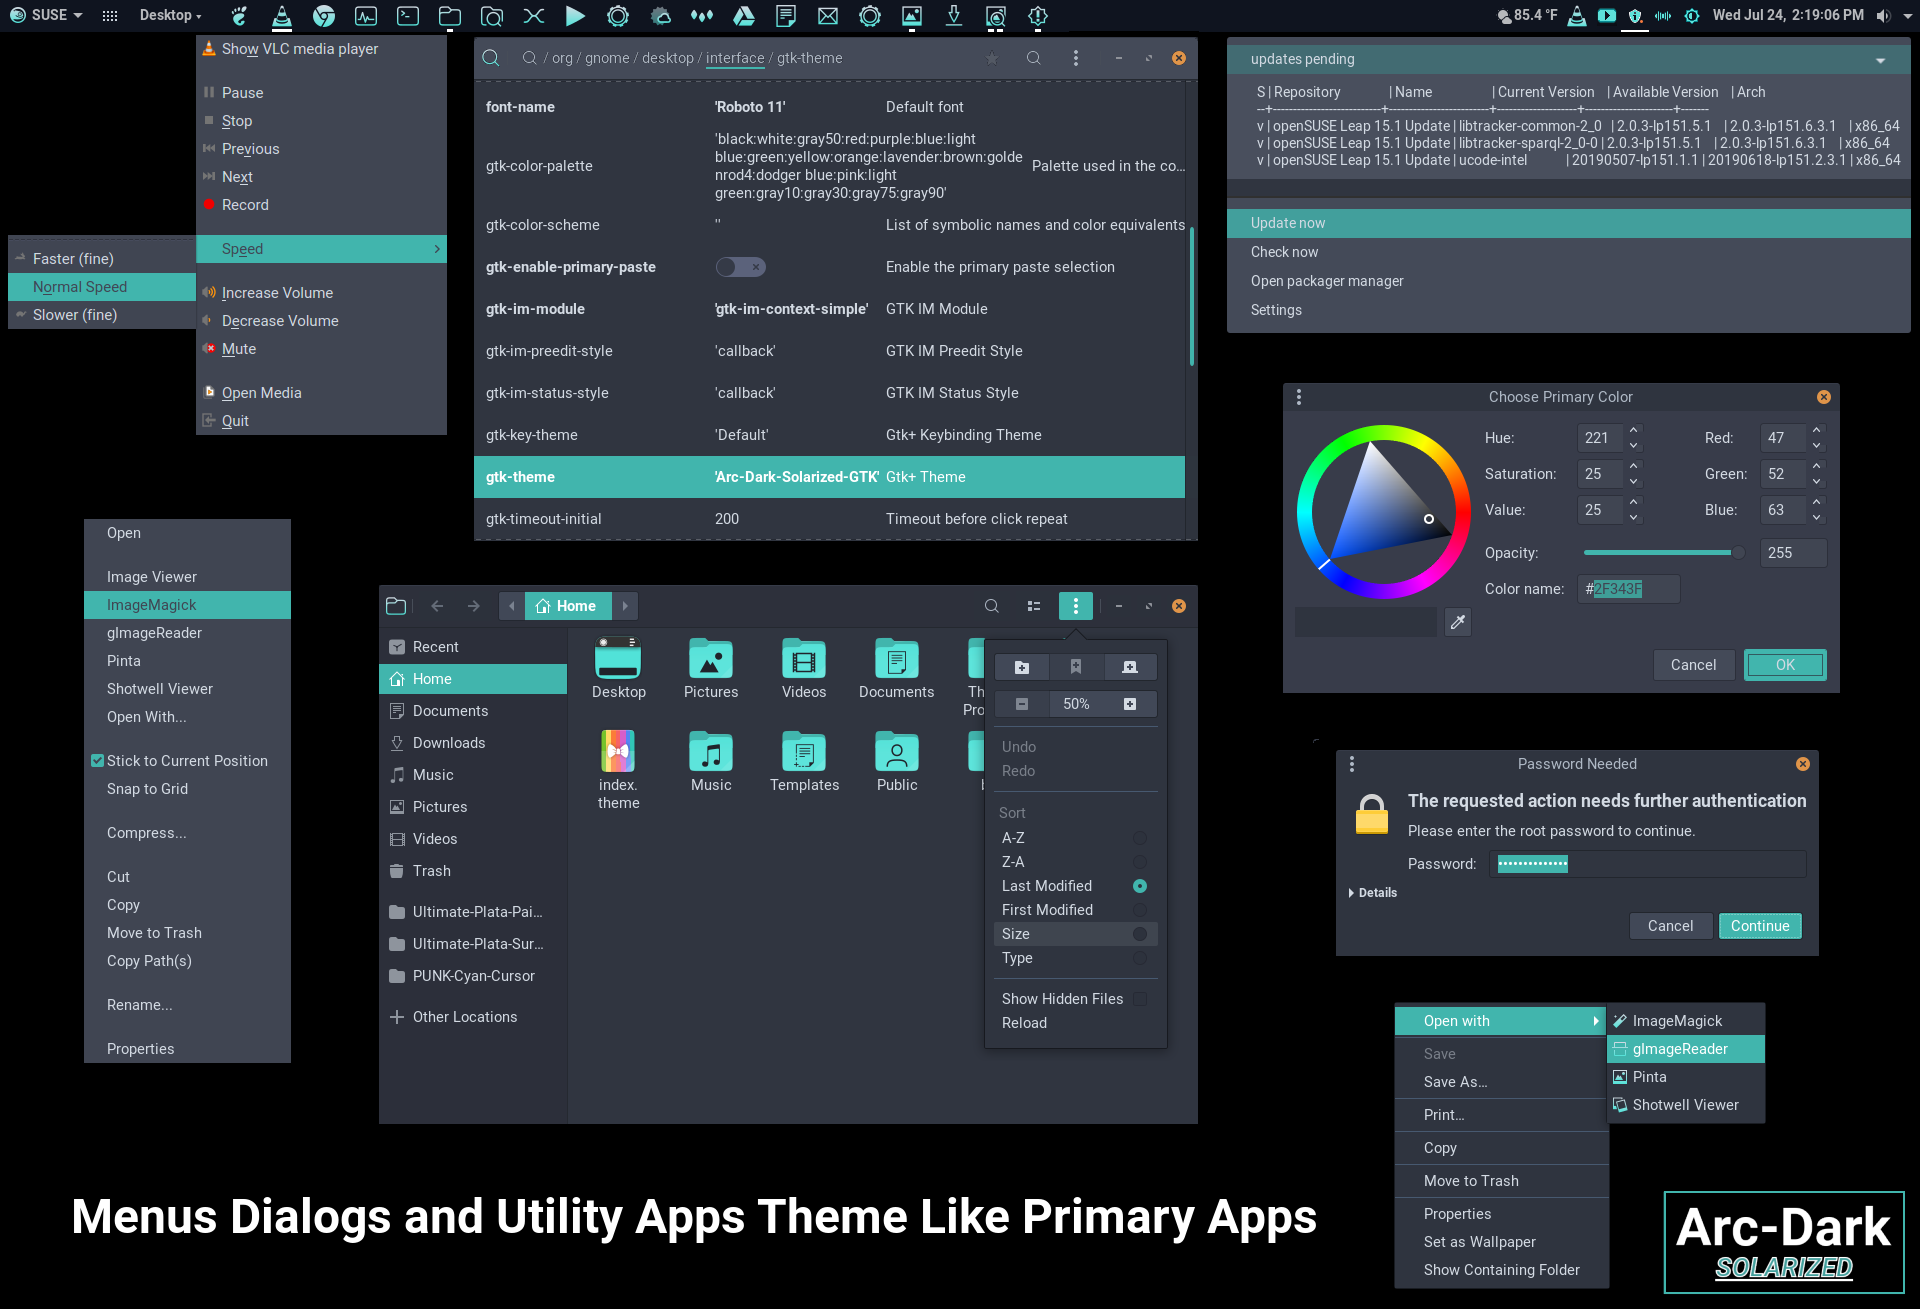This screenshot has width=1920, height=1309.
Task: Bookmark current dconf path with star icon
Action: coord(992,58)
